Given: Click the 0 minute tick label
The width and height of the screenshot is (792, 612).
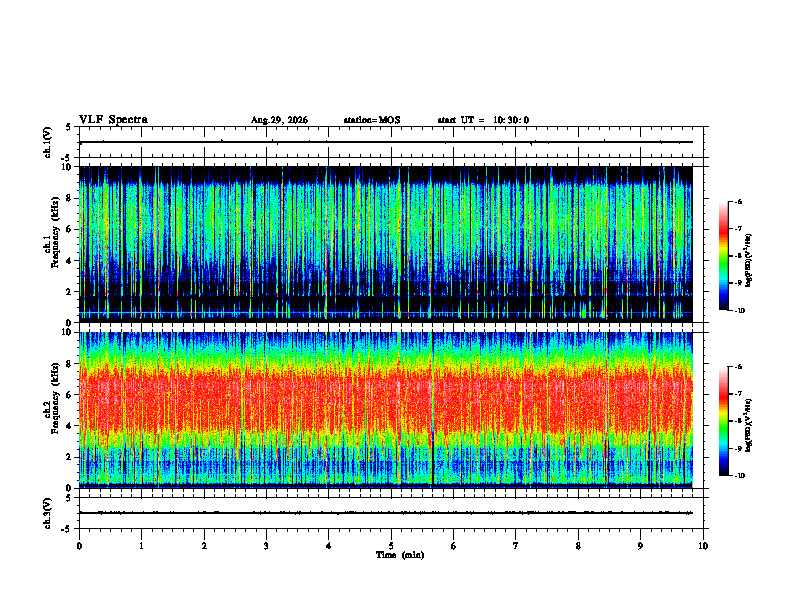Looking at the screenshot, I should [x=79, y=546].
